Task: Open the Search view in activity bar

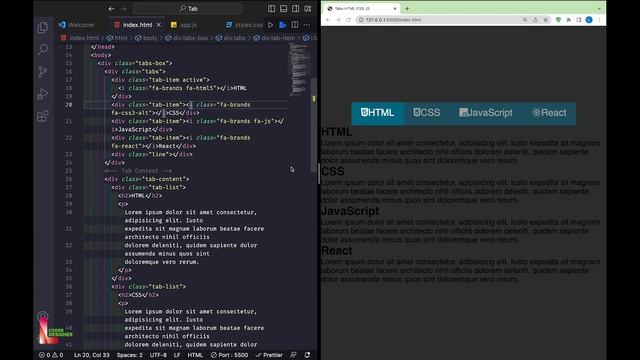Action: (x=42, y=50)
